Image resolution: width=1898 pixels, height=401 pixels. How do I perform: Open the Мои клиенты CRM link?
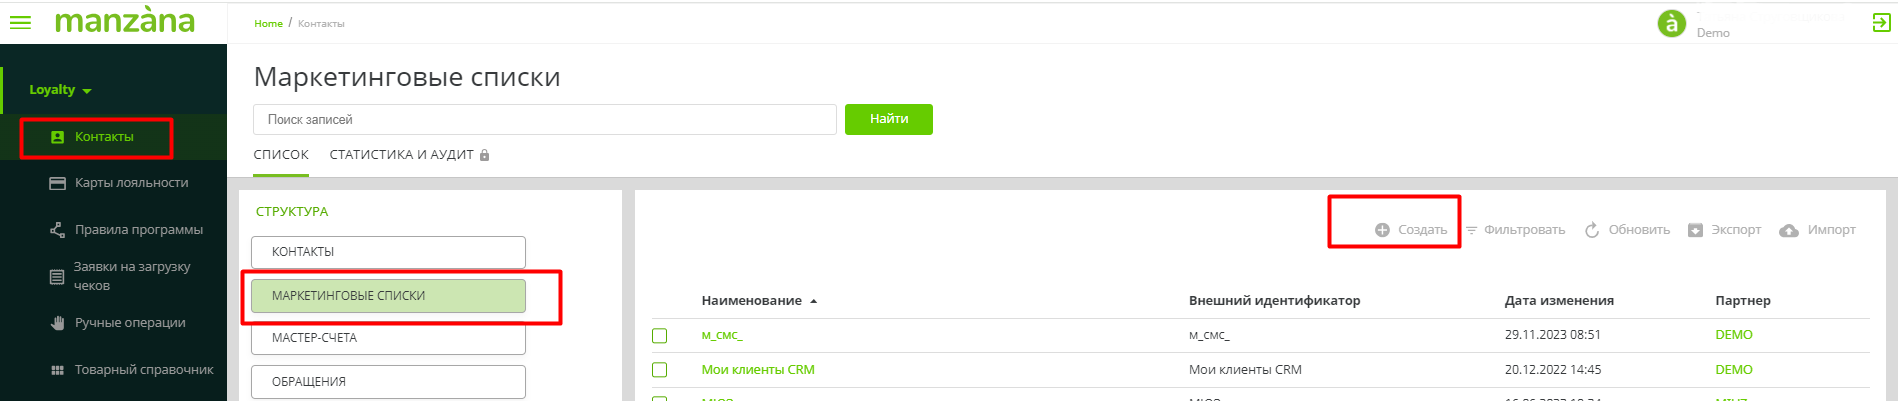click(x=758, y=370)
